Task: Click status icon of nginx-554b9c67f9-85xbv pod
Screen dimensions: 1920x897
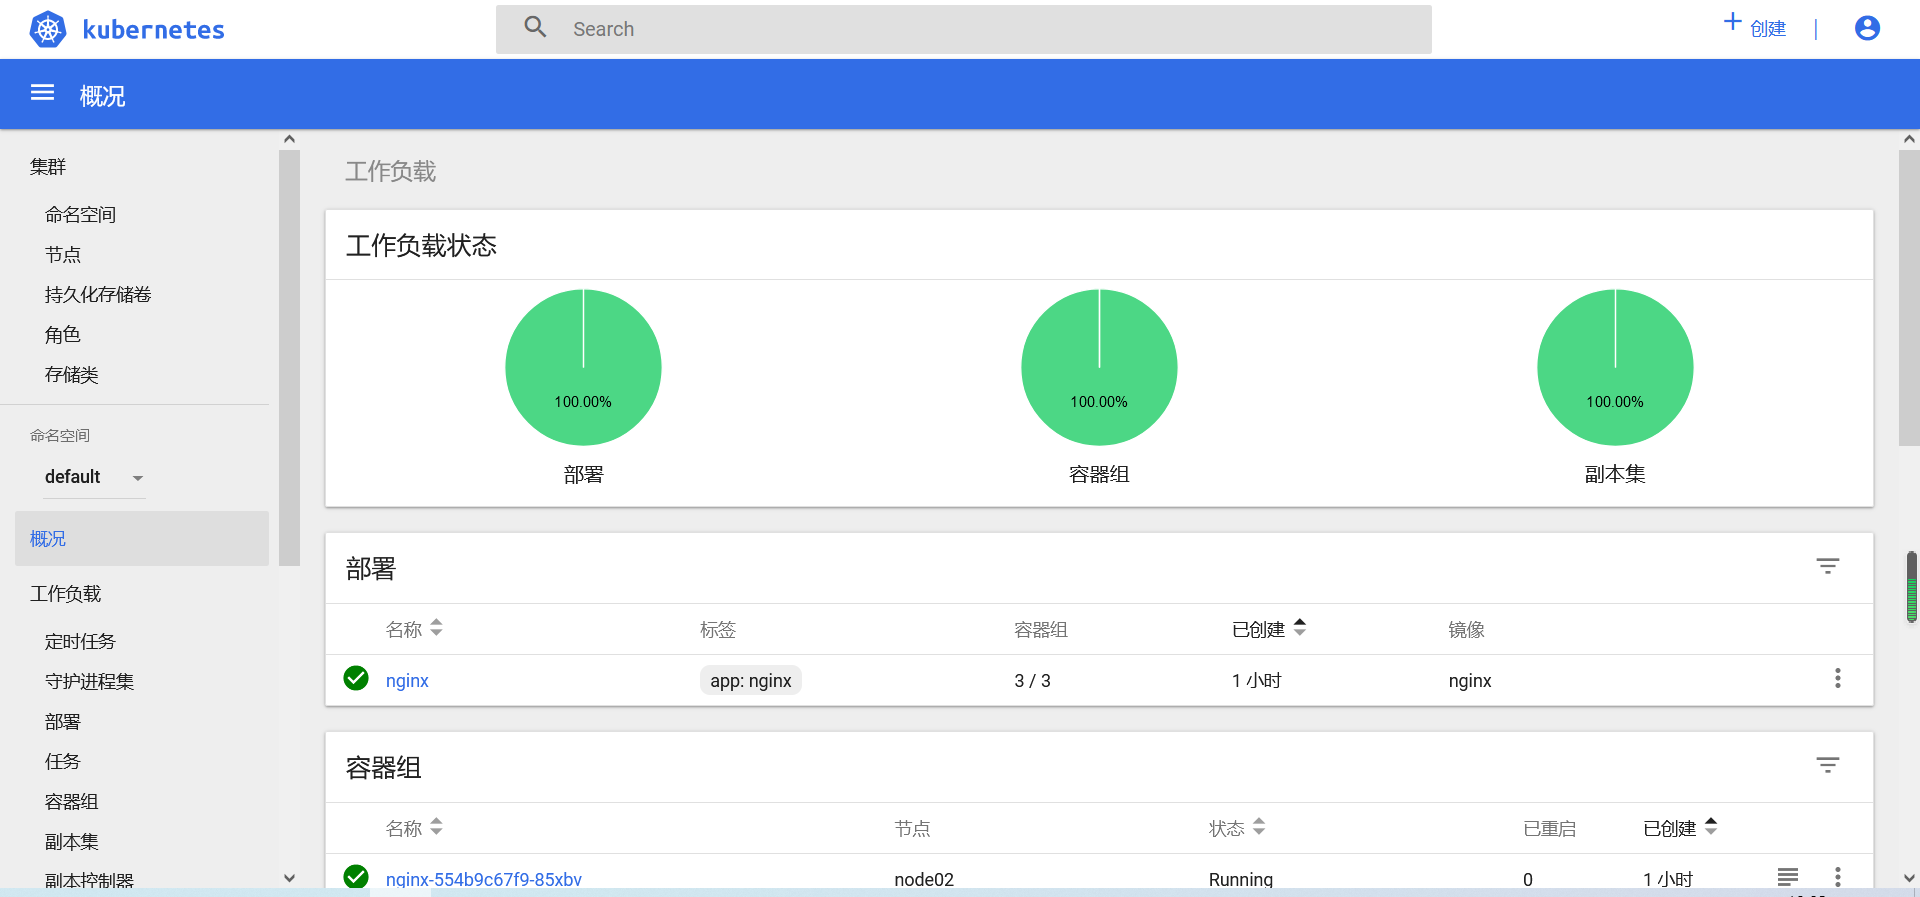Action: coord(356,877)
